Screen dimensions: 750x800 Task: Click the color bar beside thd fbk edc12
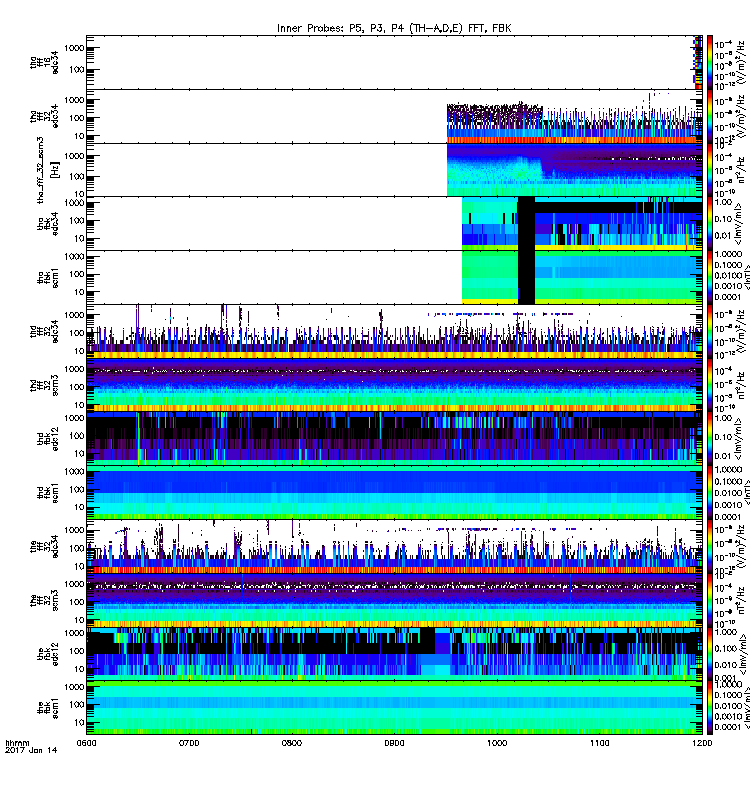click(x=710, y=439)
